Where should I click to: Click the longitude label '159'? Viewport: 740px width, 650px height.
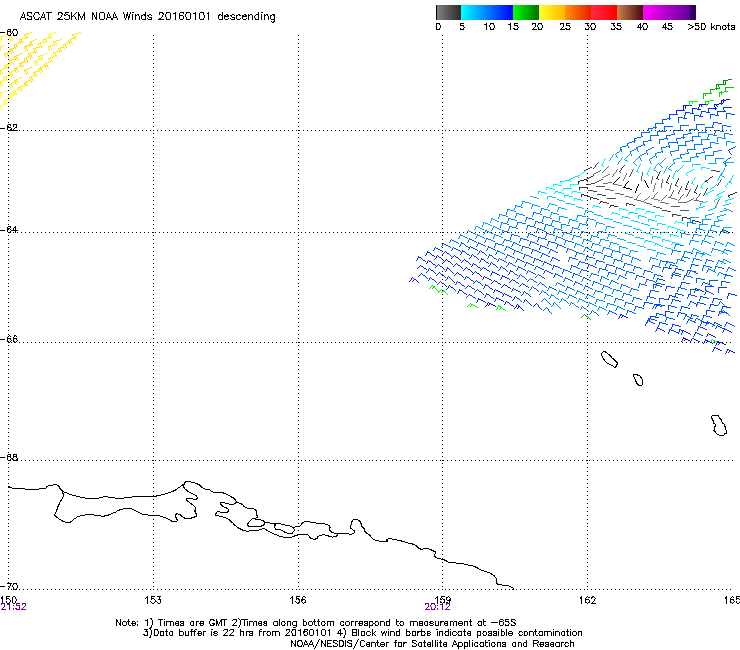pyautogui.click(x=442, y=599)
